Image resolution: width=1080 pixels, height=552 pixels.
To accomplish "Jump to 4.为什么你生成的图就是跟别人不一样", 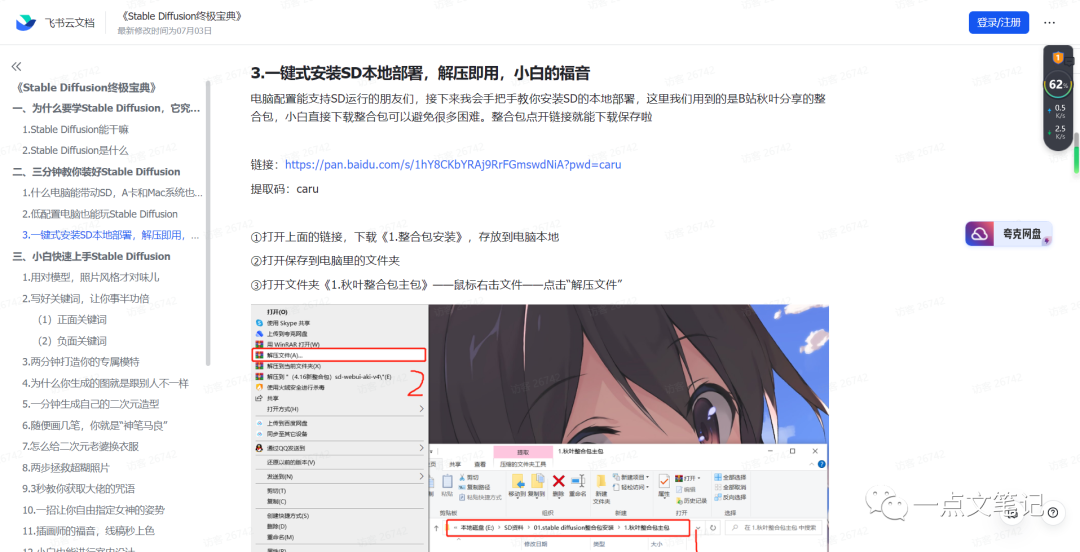I will click(105, 383).
